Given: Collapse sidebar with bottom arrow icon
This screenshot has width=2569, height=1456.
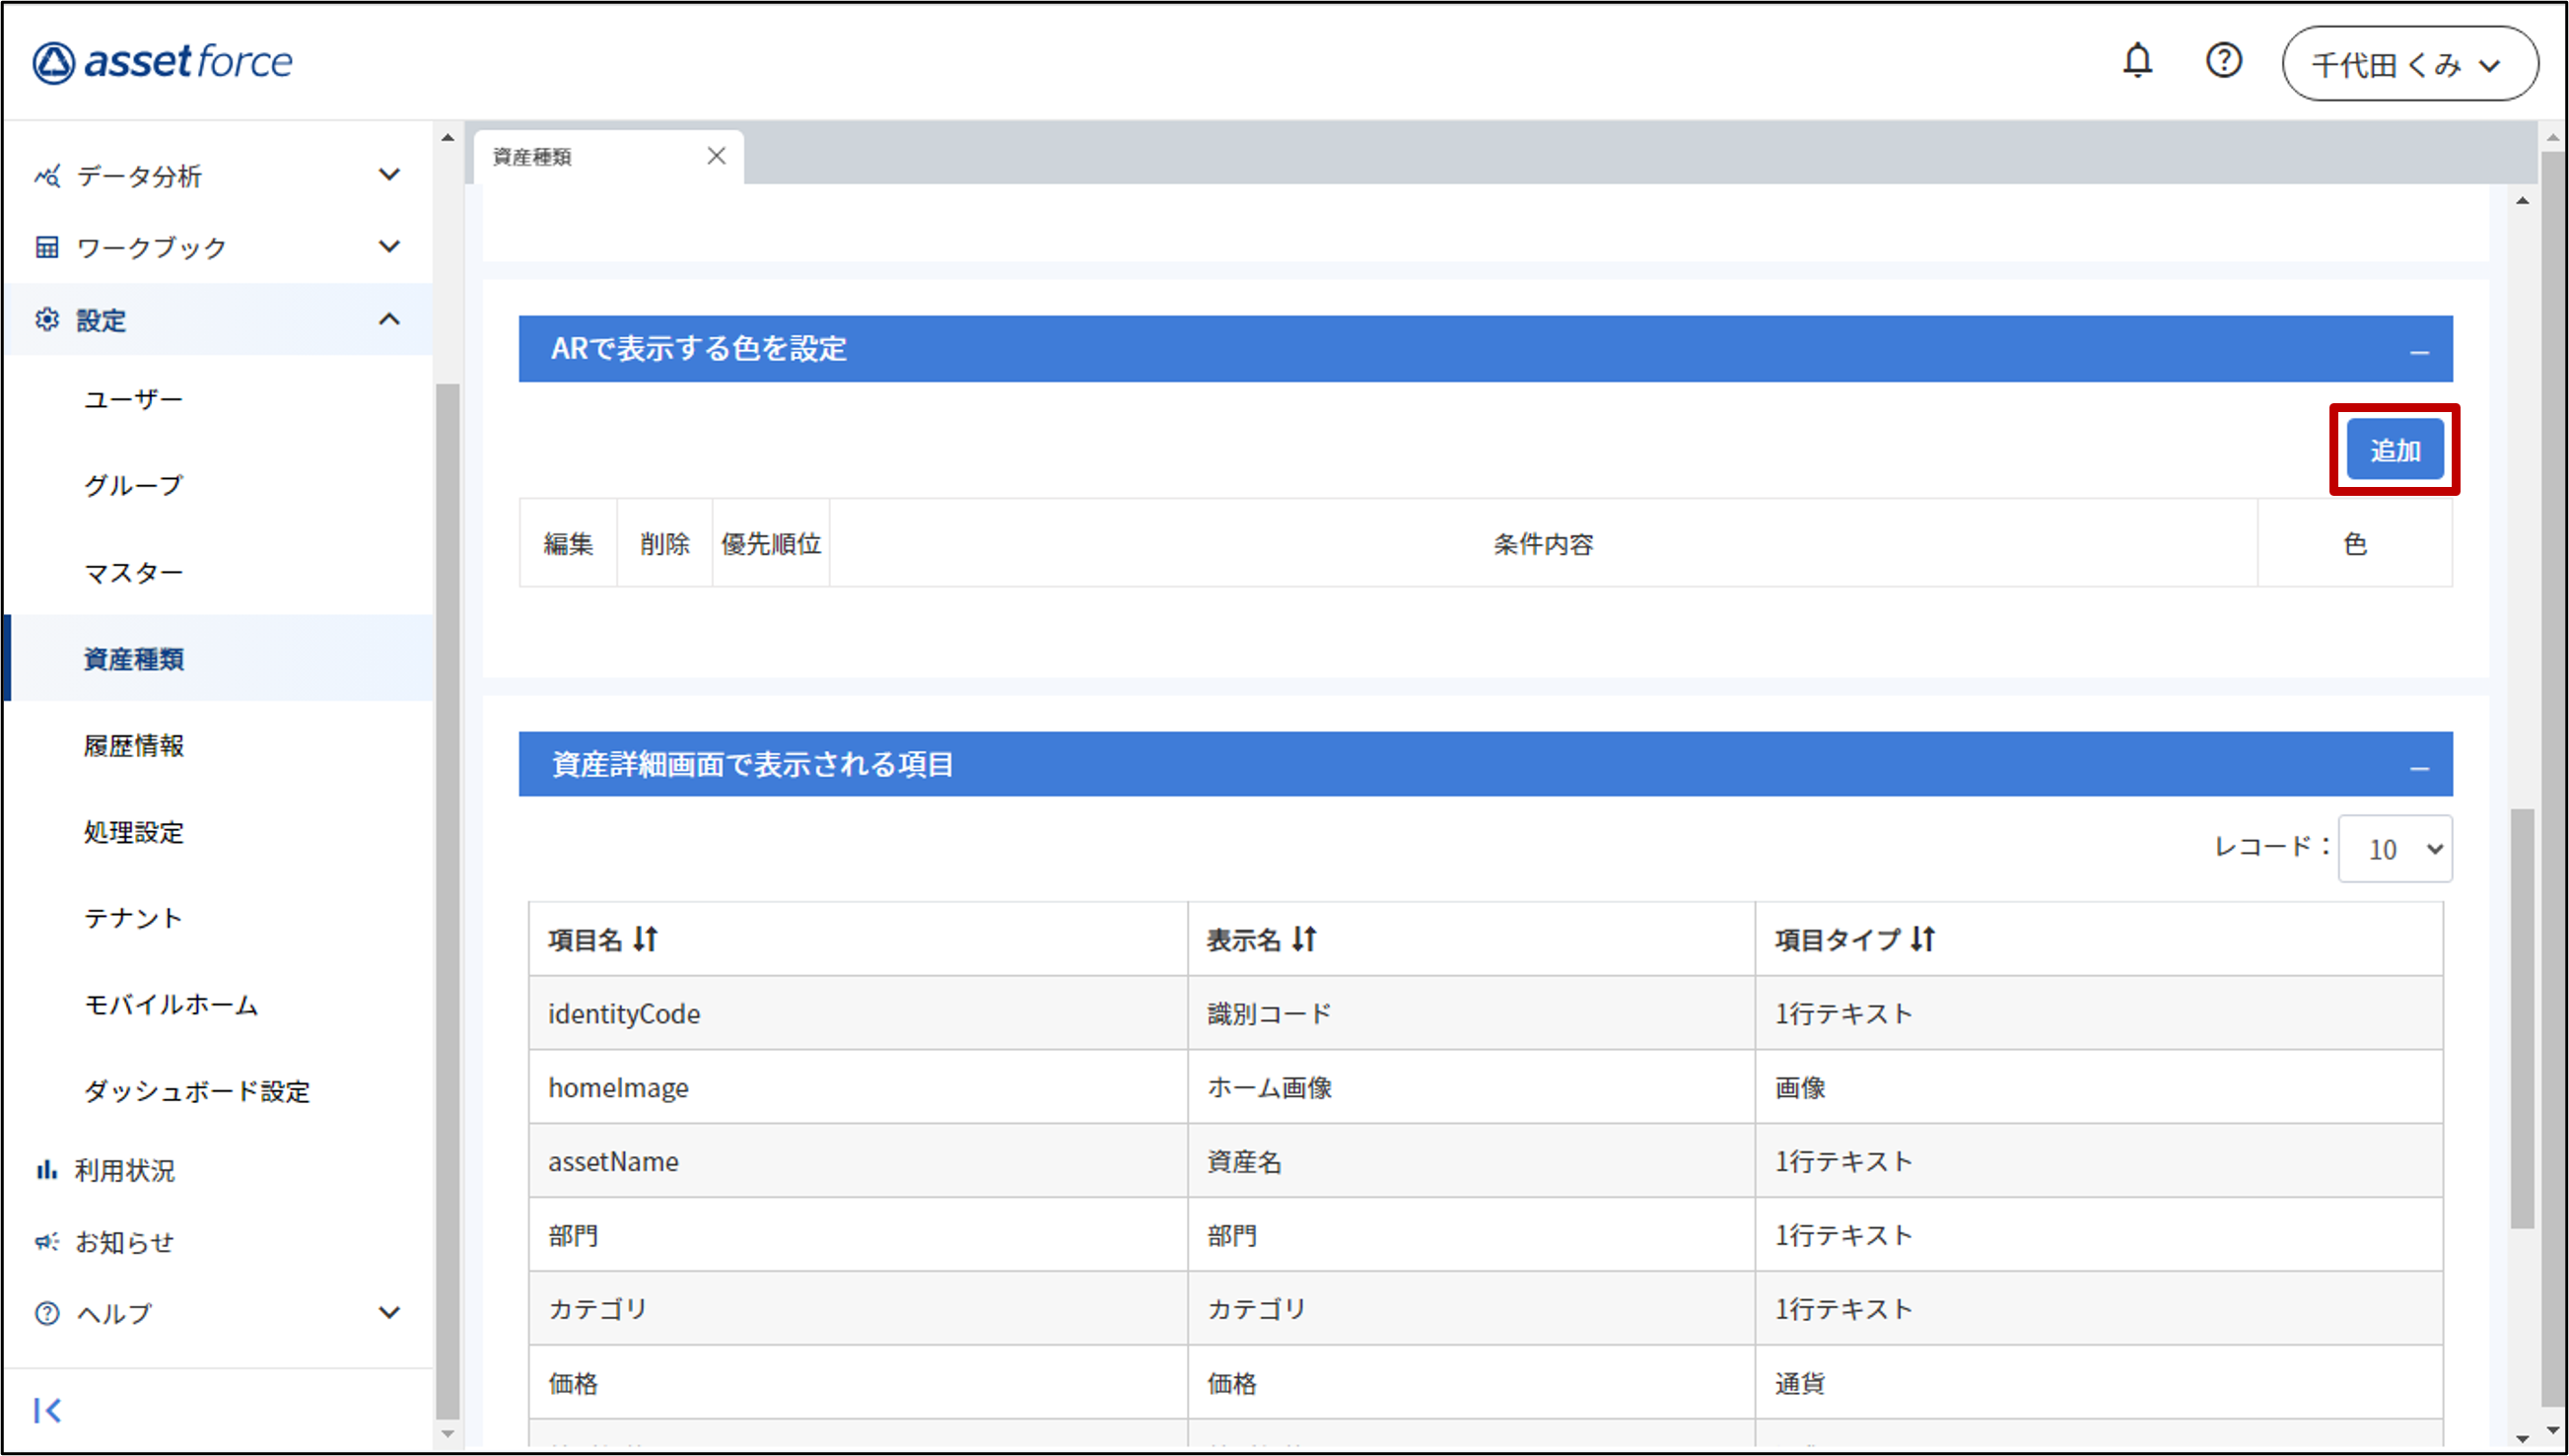Looking at the screenshot, I should [47, 1410].
